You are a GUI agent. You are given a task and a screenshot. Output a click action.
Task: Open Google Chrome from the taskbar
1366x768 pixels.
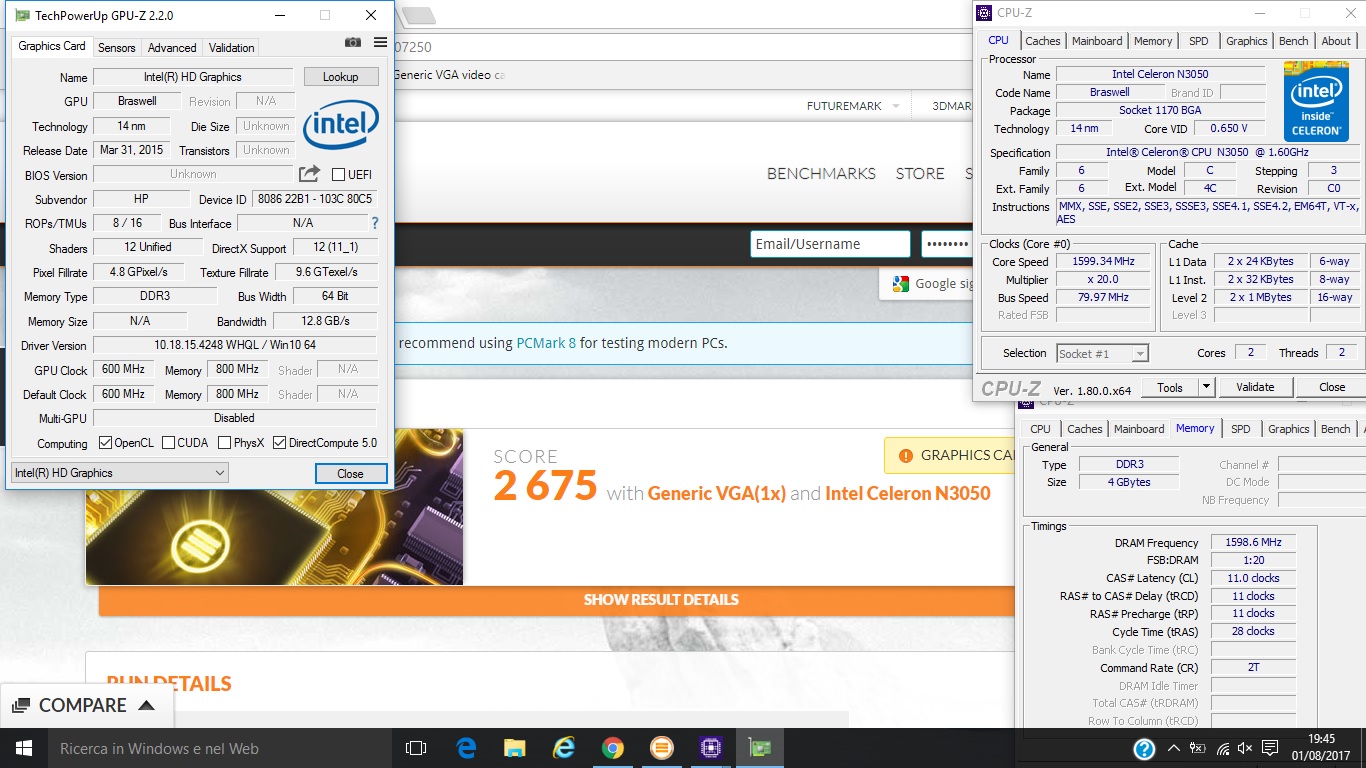[613, 748]
